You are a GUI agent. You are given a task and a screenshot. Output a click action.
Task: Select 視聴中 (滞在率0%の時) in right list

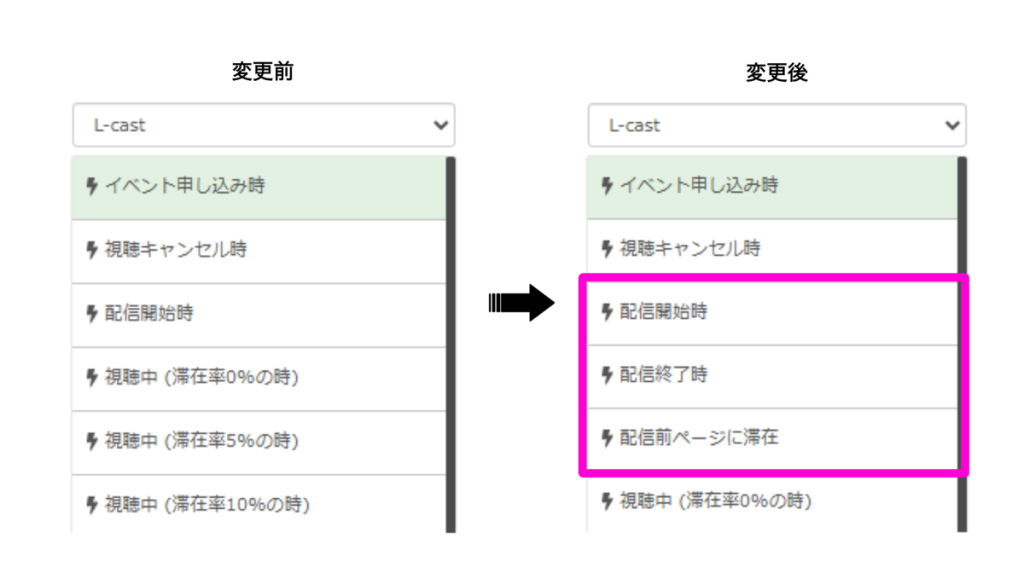(x=772, y=503)
